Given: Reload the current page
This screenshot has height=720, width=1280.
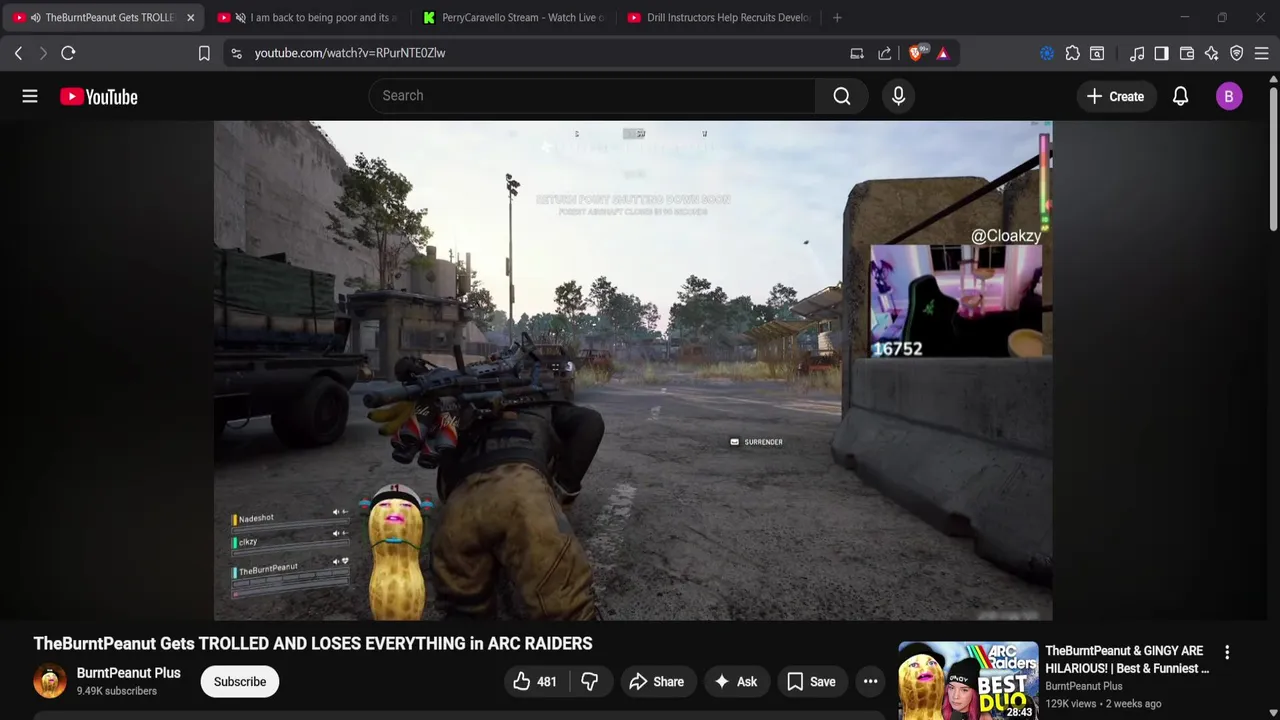Looking at the screenshot, I should [68, 53].
